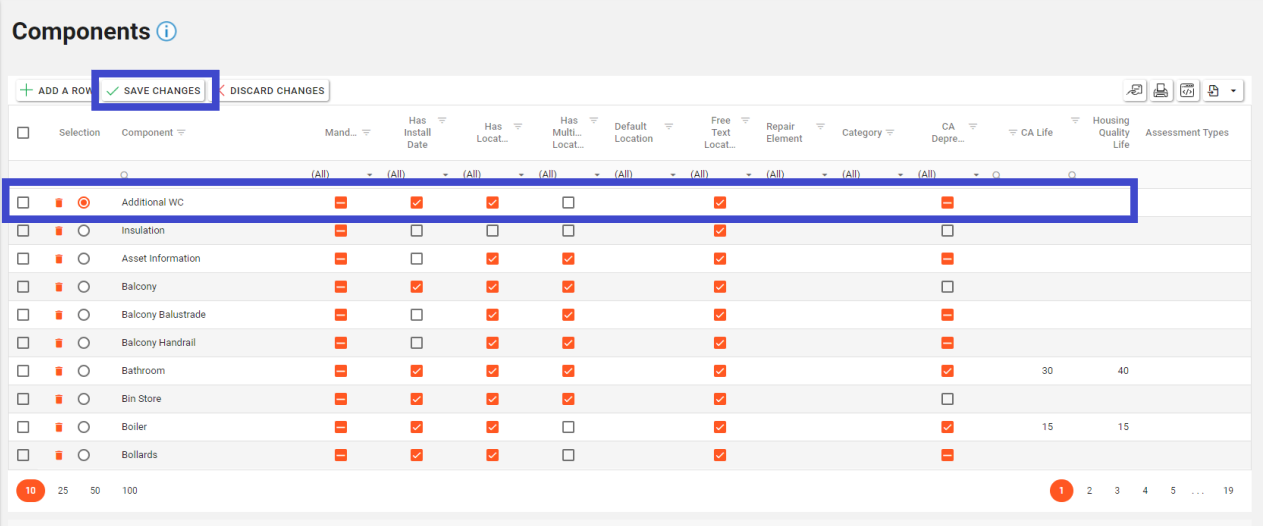Set page size to 25 rows
Screen dimensions: 1263x526
[63, 491]
